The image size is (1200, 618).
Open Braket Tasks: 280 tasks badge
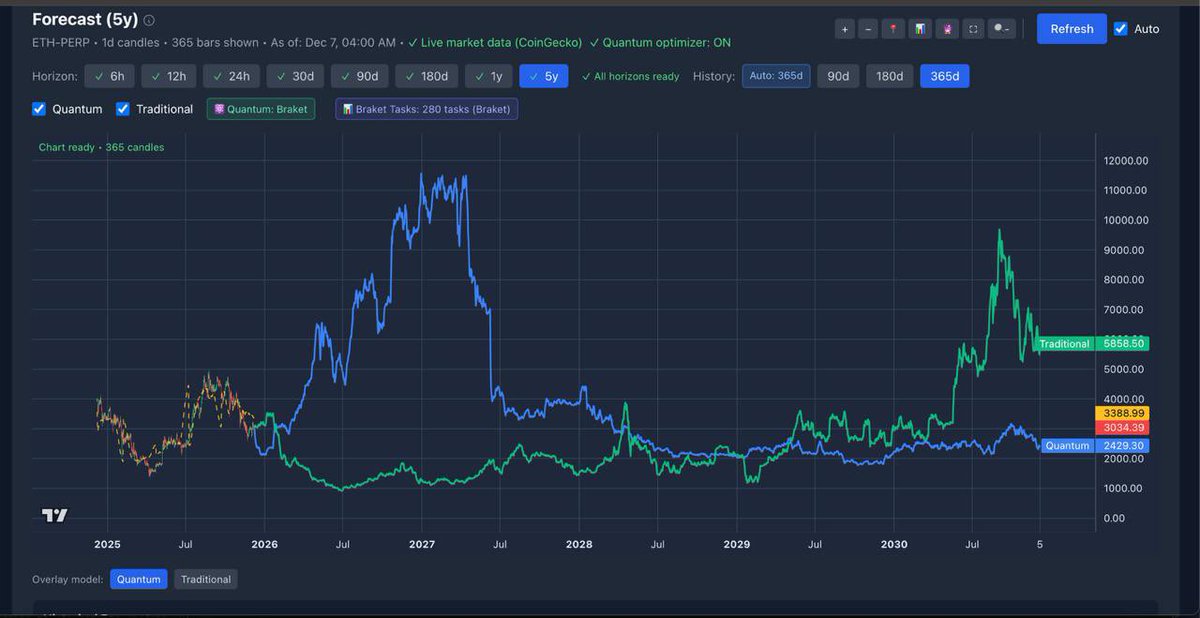pyautogui.click(x=427, y=109)
